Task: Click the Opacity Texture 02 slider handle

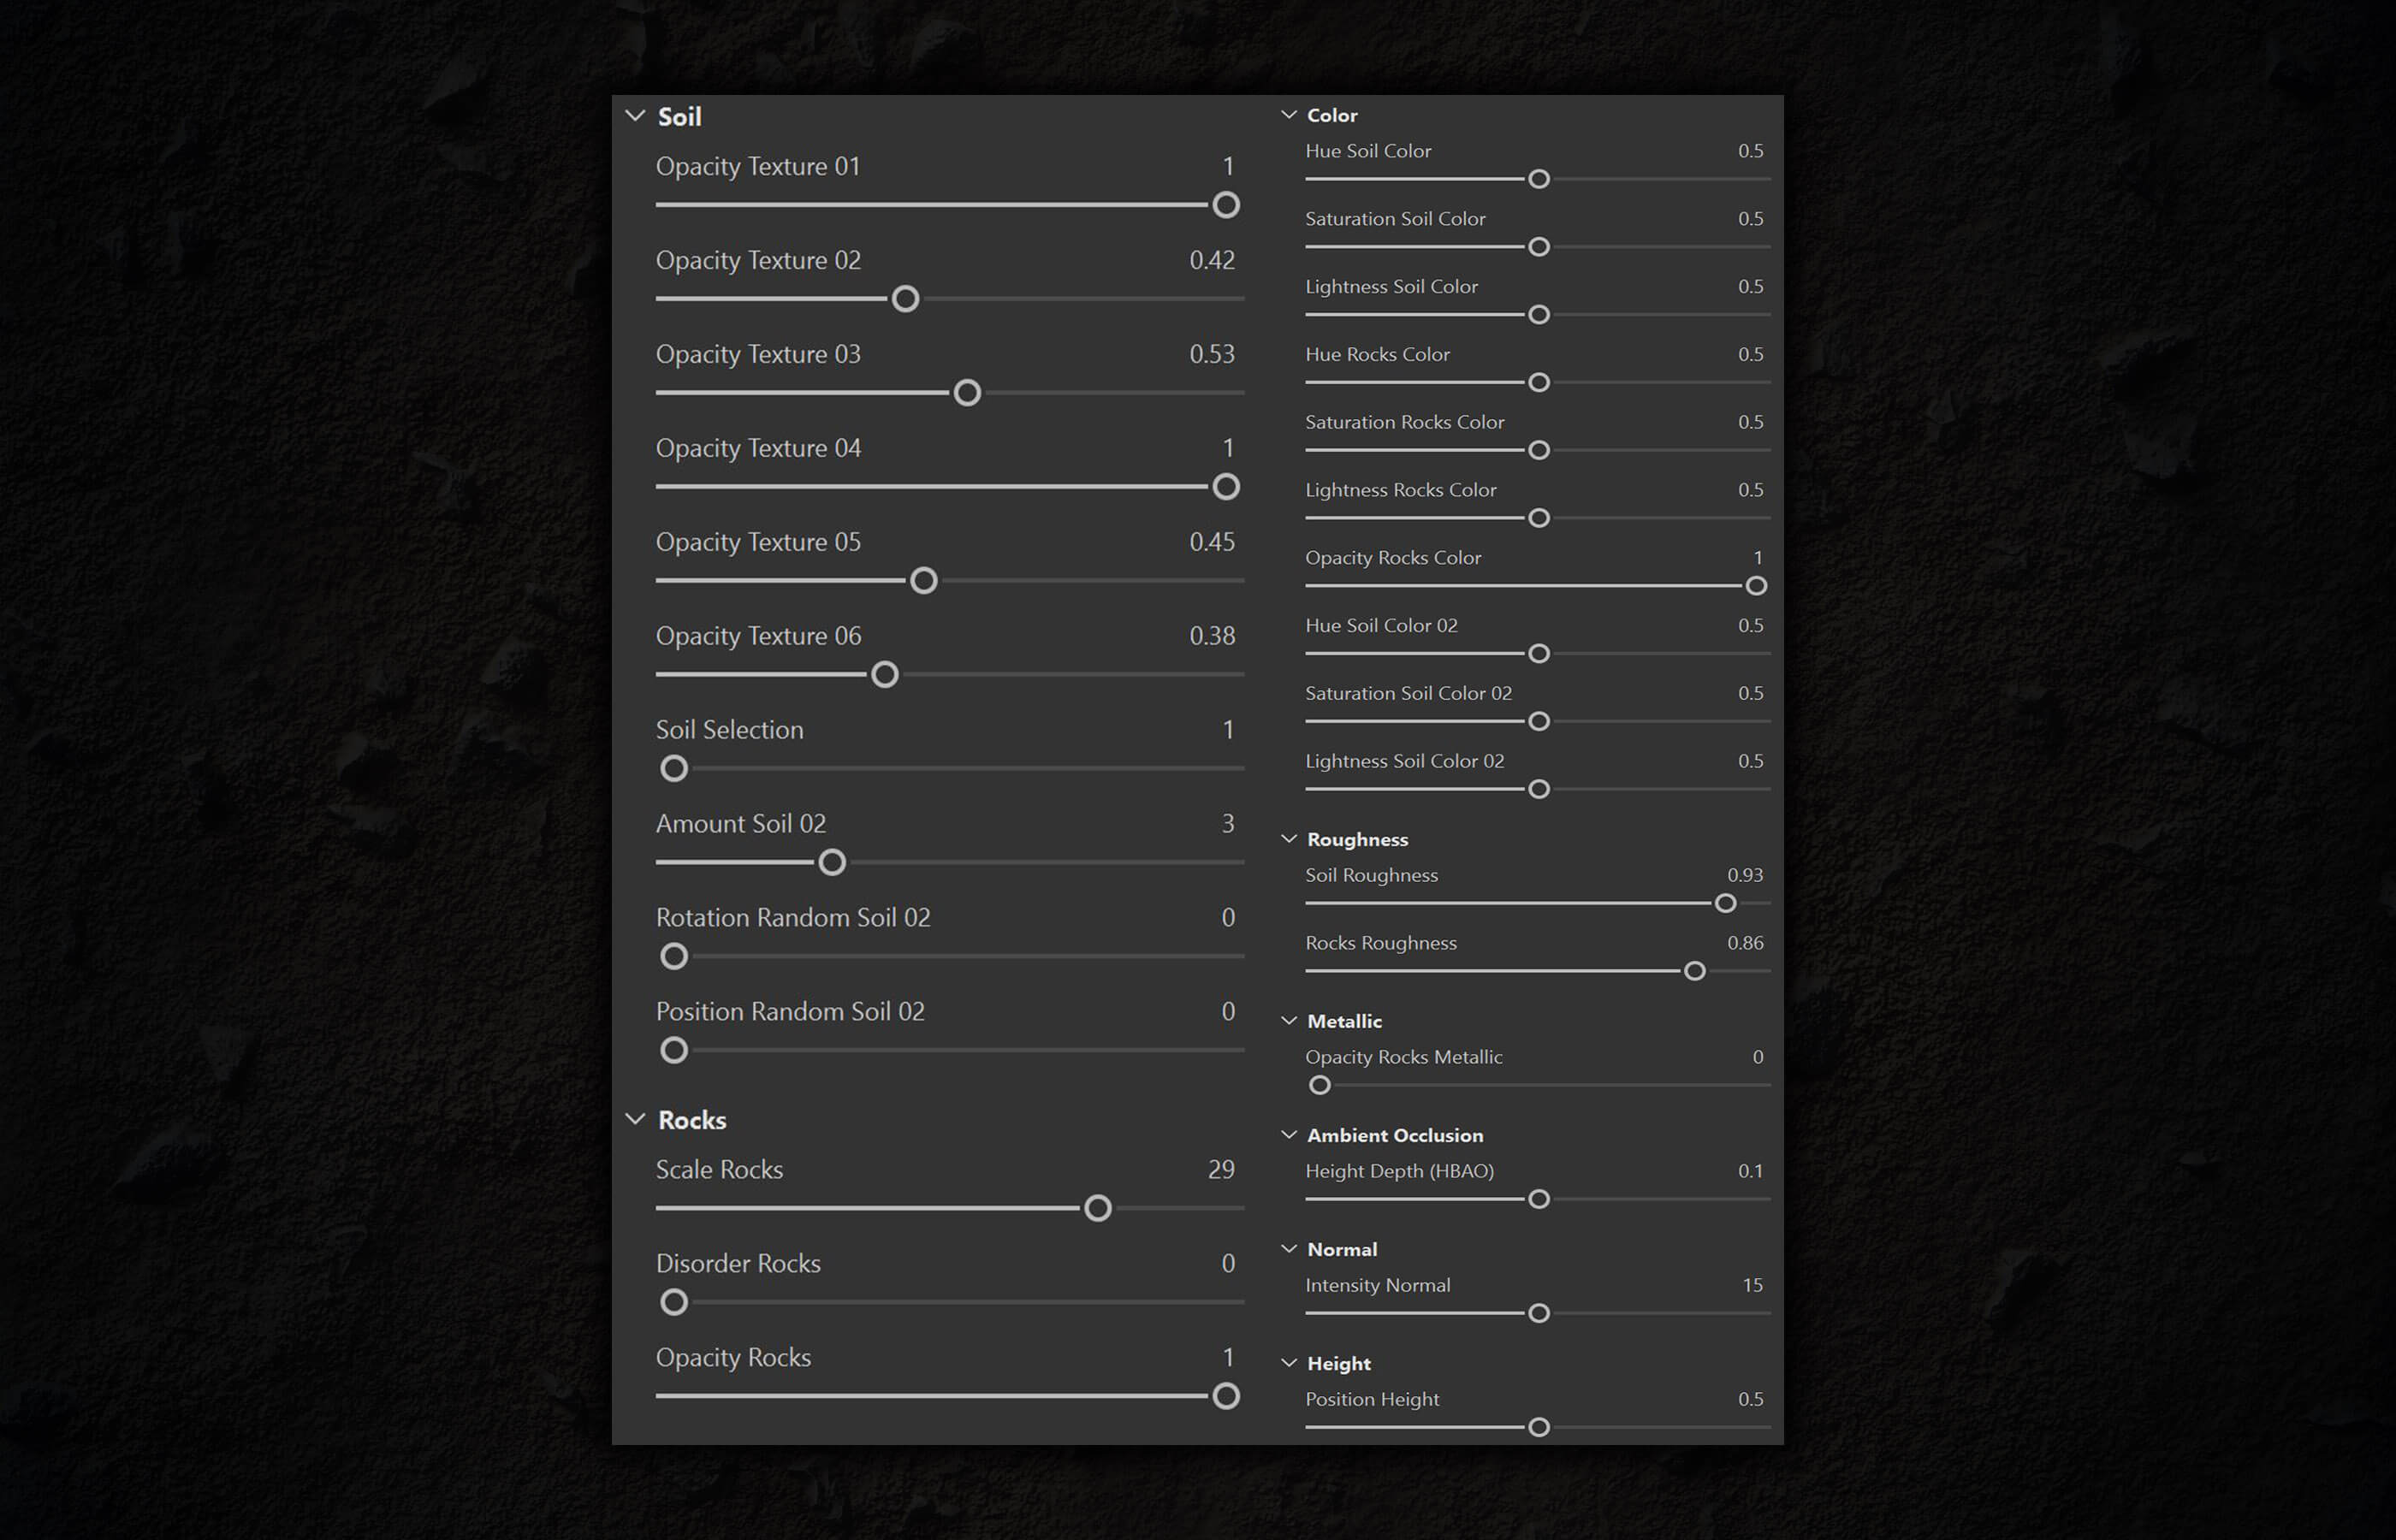Action: (x=905, y=299)
